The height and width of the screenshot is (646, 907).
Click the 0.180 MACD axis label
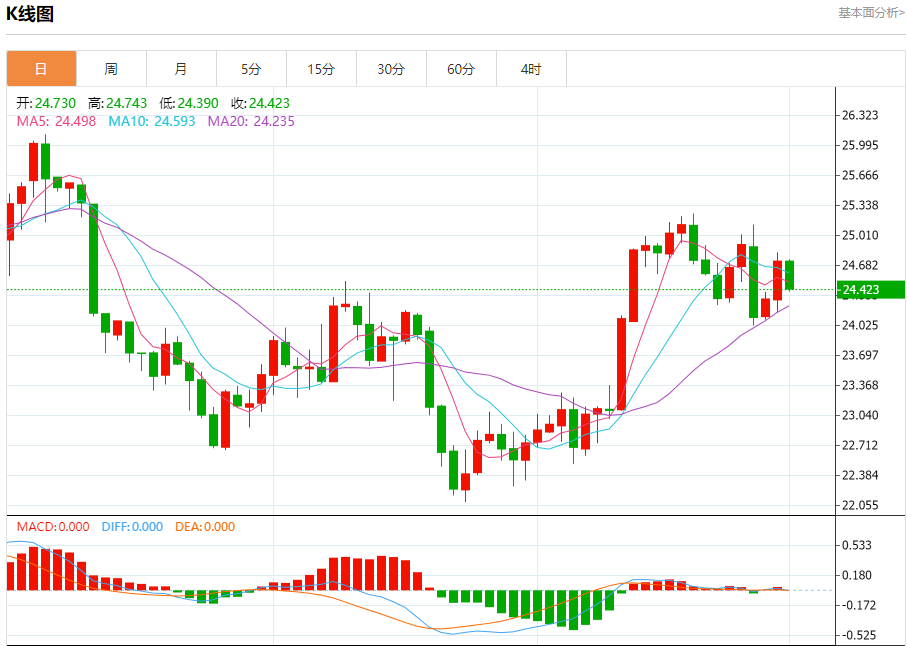coord(859,575)
